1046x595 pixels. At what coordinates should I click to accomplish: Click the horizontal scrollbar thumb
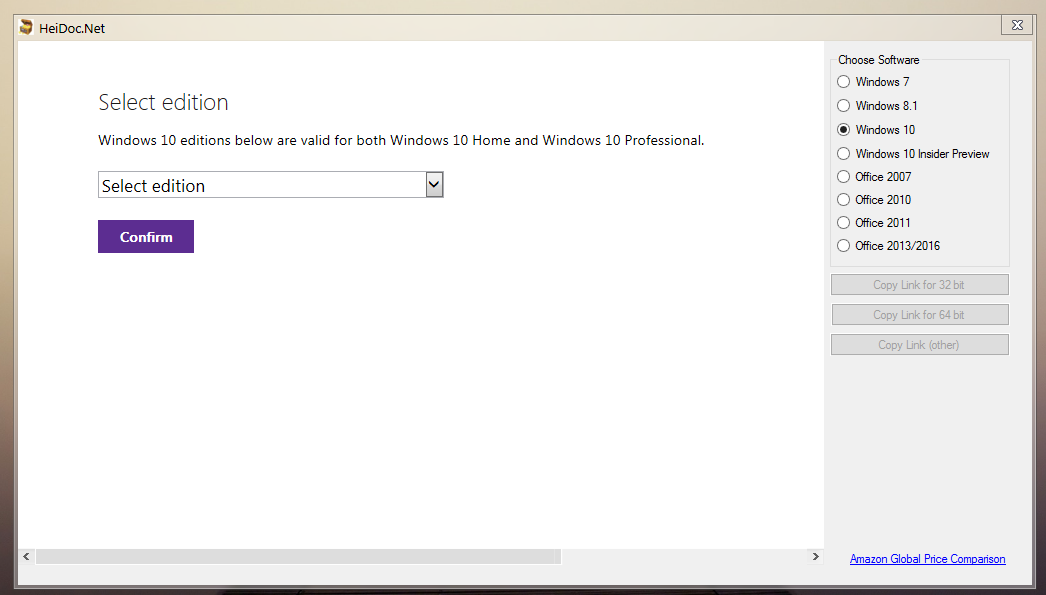tap(298, 556)
